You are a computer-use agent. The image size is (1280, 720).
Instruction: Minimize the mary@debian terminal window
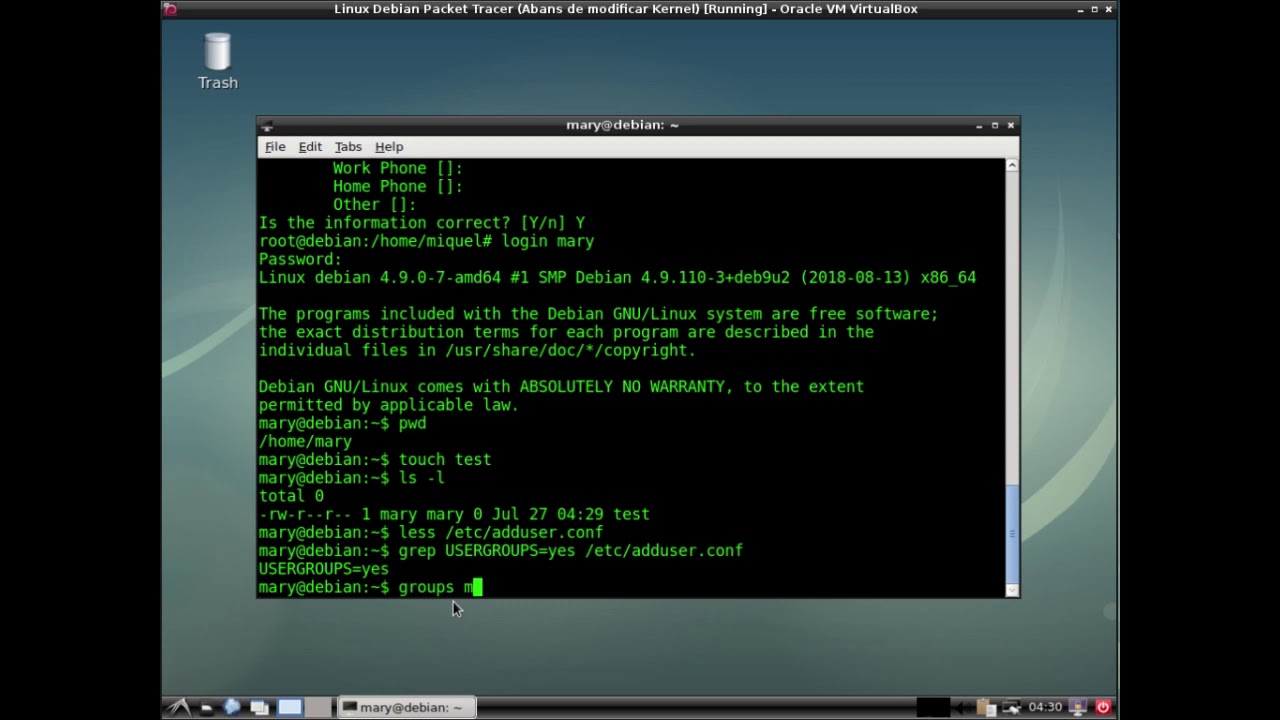tap(979, 125)
